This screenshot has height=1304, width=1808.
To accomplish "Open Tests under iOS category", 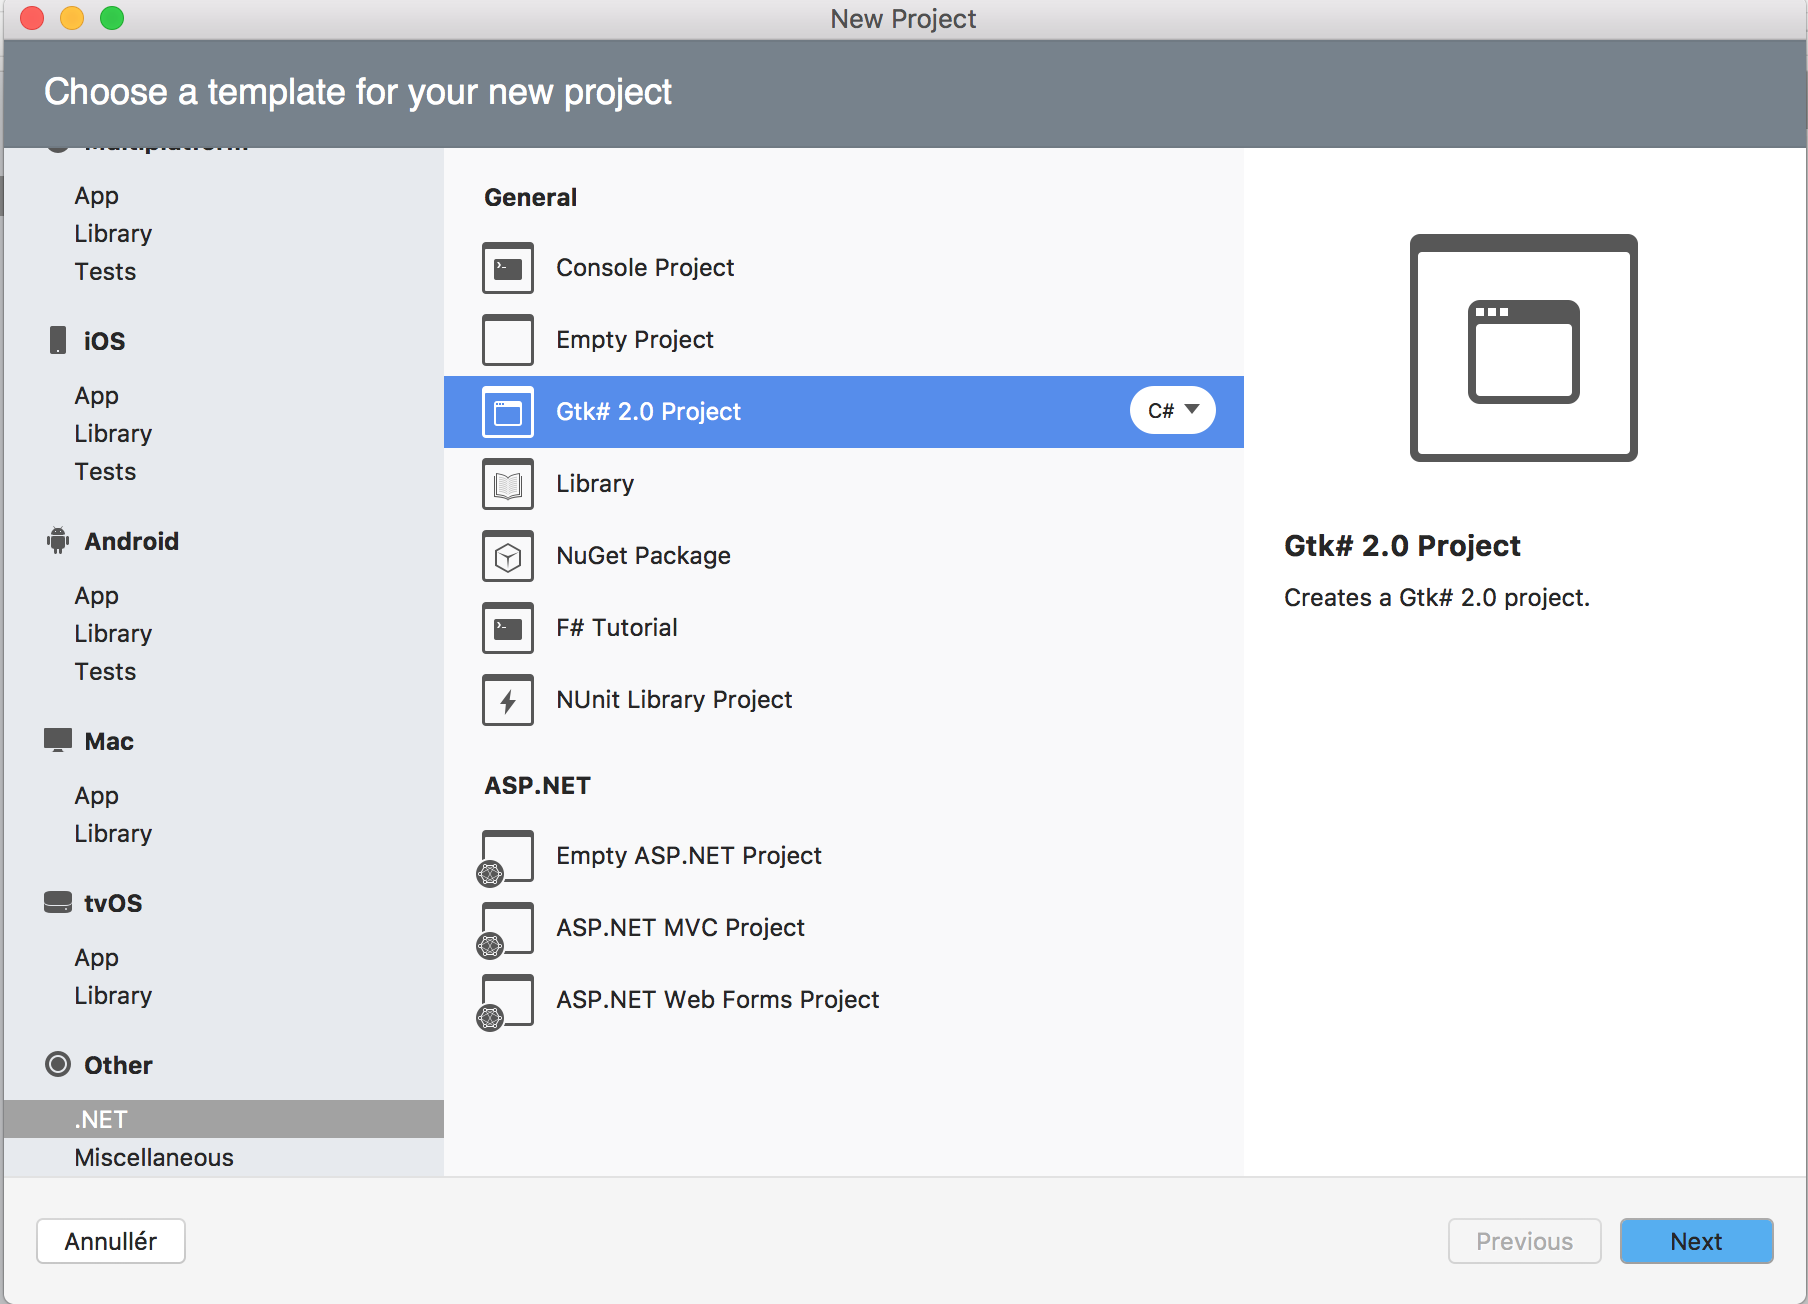I will tap(105, 472).
